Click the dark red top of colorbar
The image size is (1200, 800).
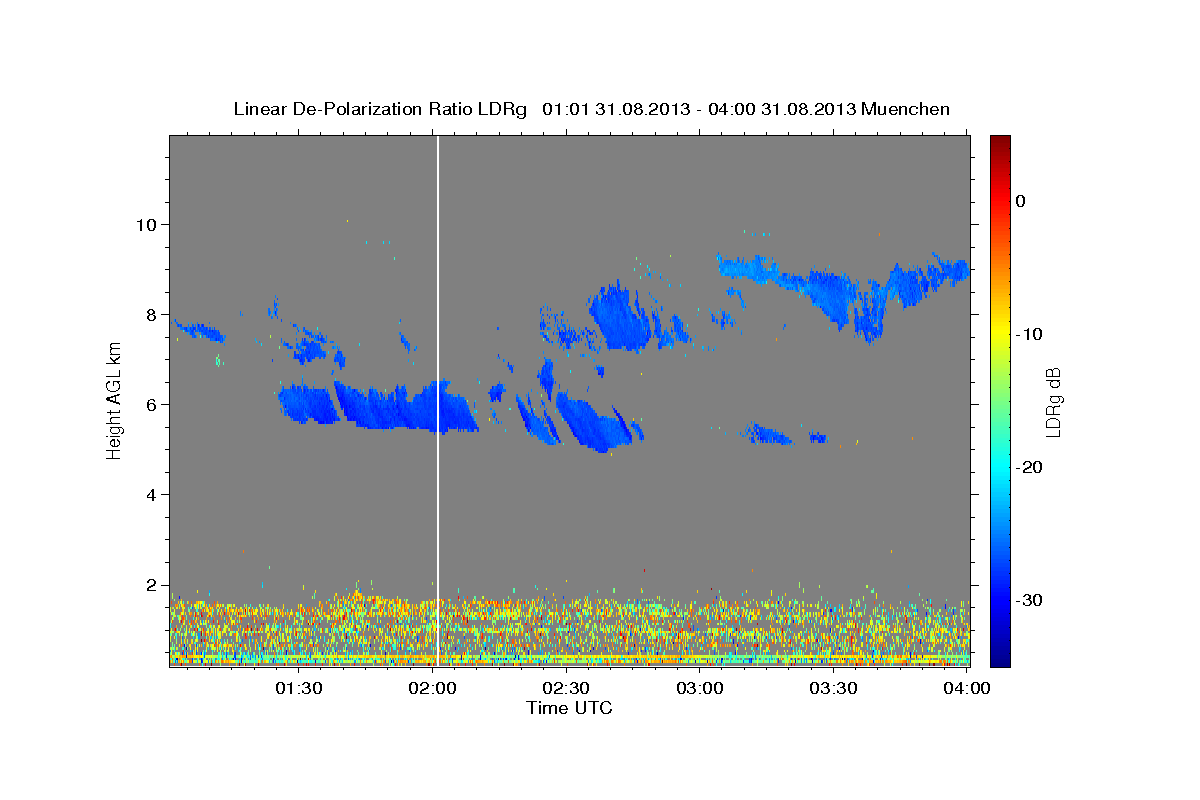point(999,145)
